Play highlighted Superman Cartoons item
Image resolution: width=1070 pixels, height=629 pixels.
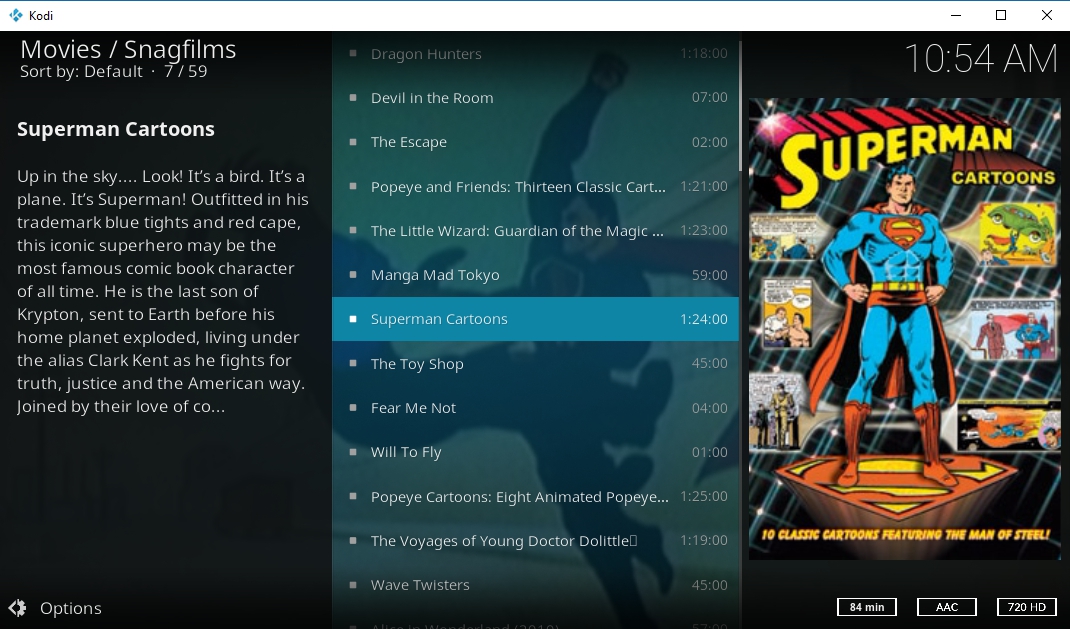pyautogui.click(x=535, y=319)
